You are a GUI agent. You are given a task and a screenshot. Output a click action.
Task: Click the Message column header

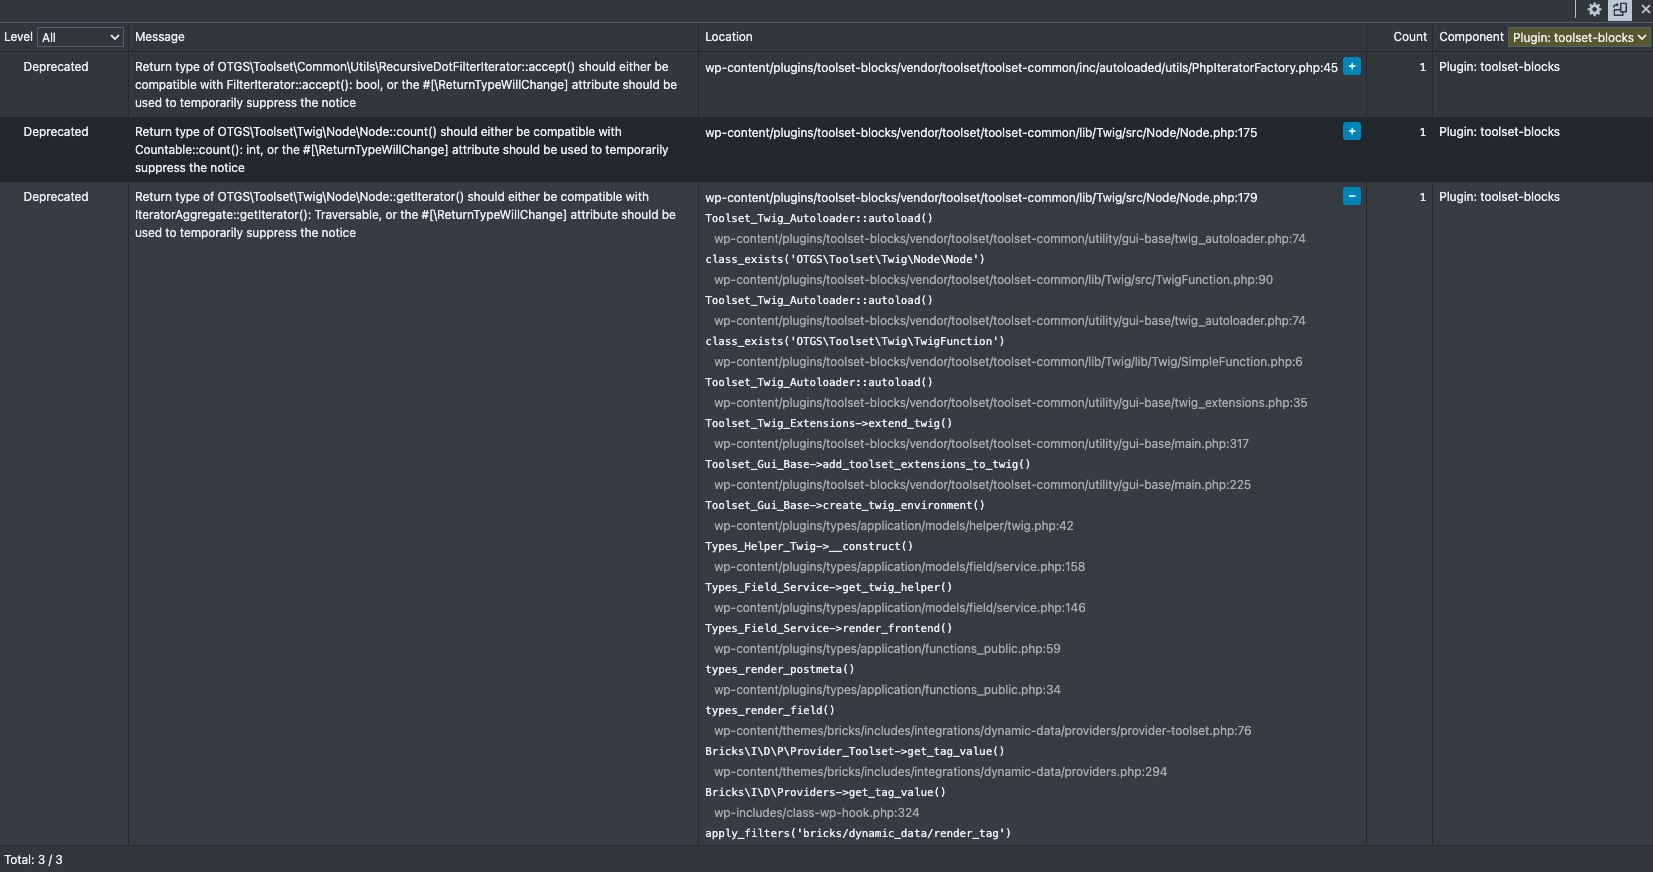pos(160,37)
